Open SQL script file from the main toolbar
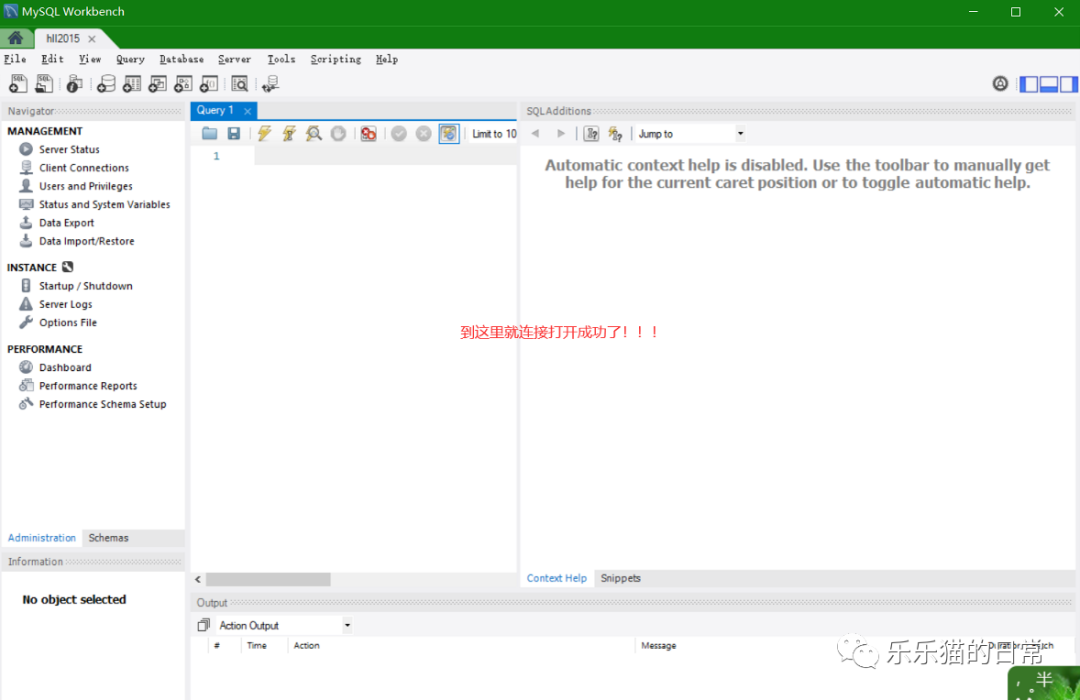The image size is (1080, 700). (44, 84)
